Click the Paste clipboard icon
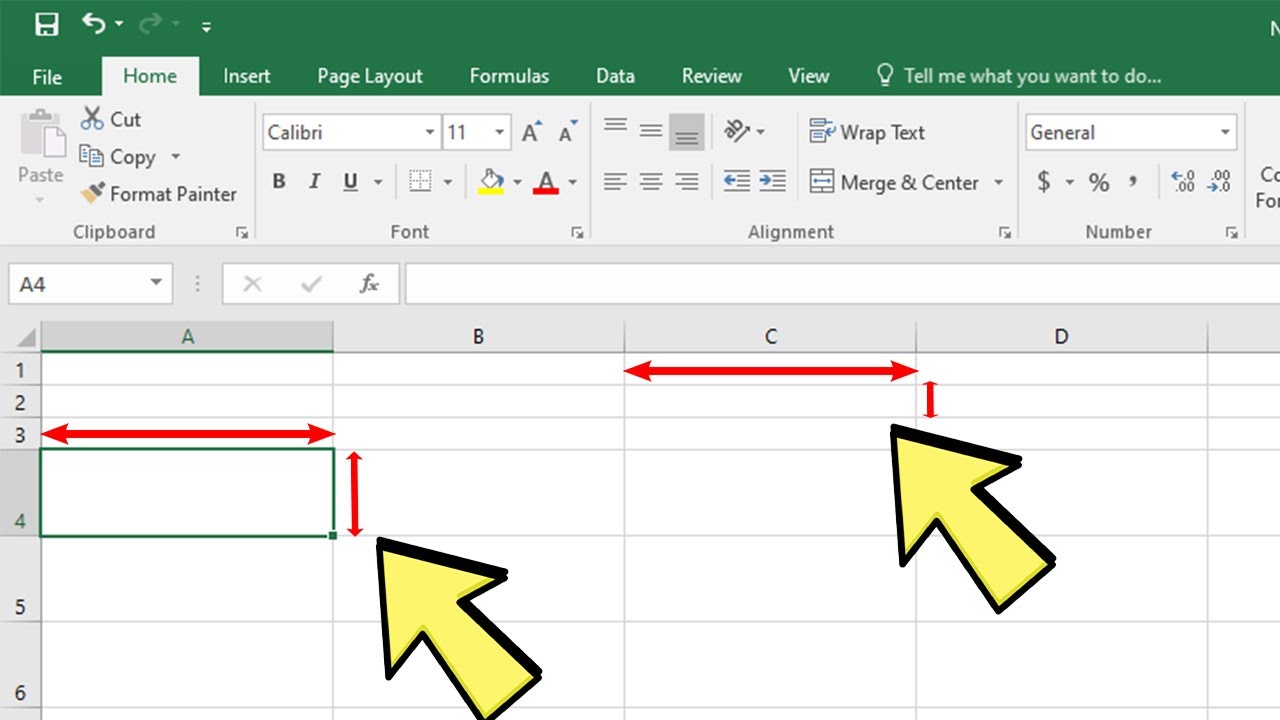Image resolution: width=1280 pixels, height=720 pixels. [x=41, y=134]
